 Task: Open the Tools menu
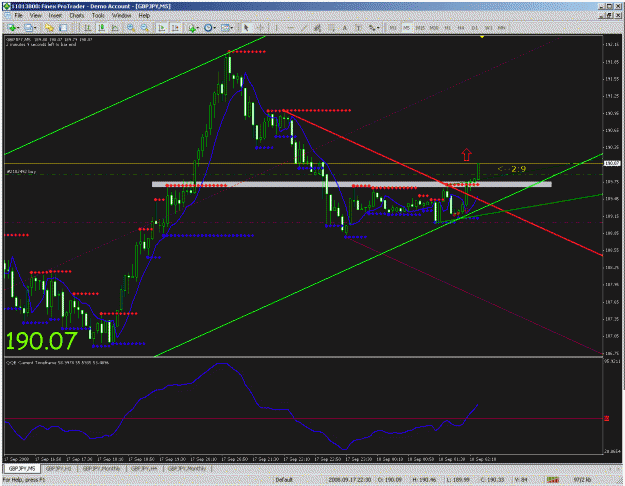tap(98, 16)
